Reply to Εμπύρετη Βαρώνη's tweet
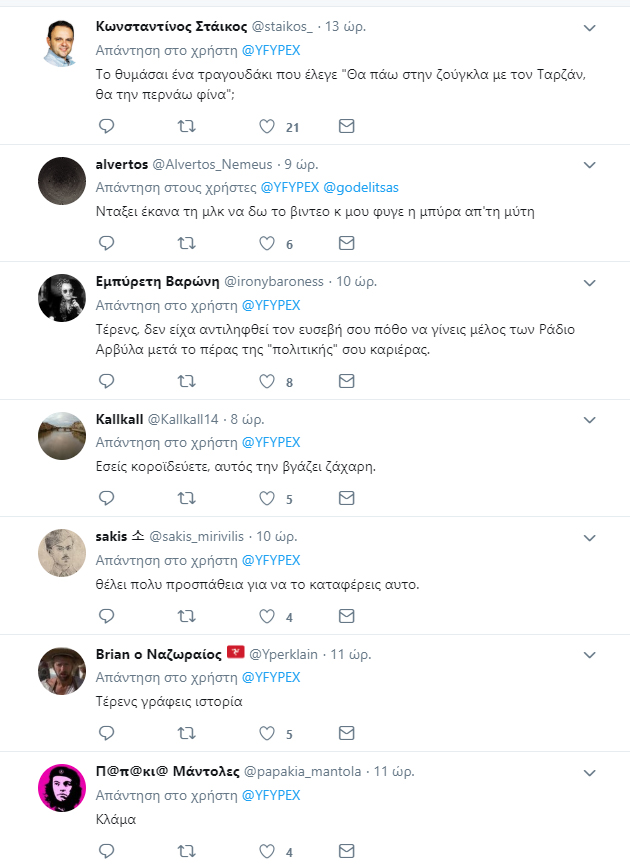Viewport: 630px width, 865px height. pyautogui.click(x=107, y=380)
